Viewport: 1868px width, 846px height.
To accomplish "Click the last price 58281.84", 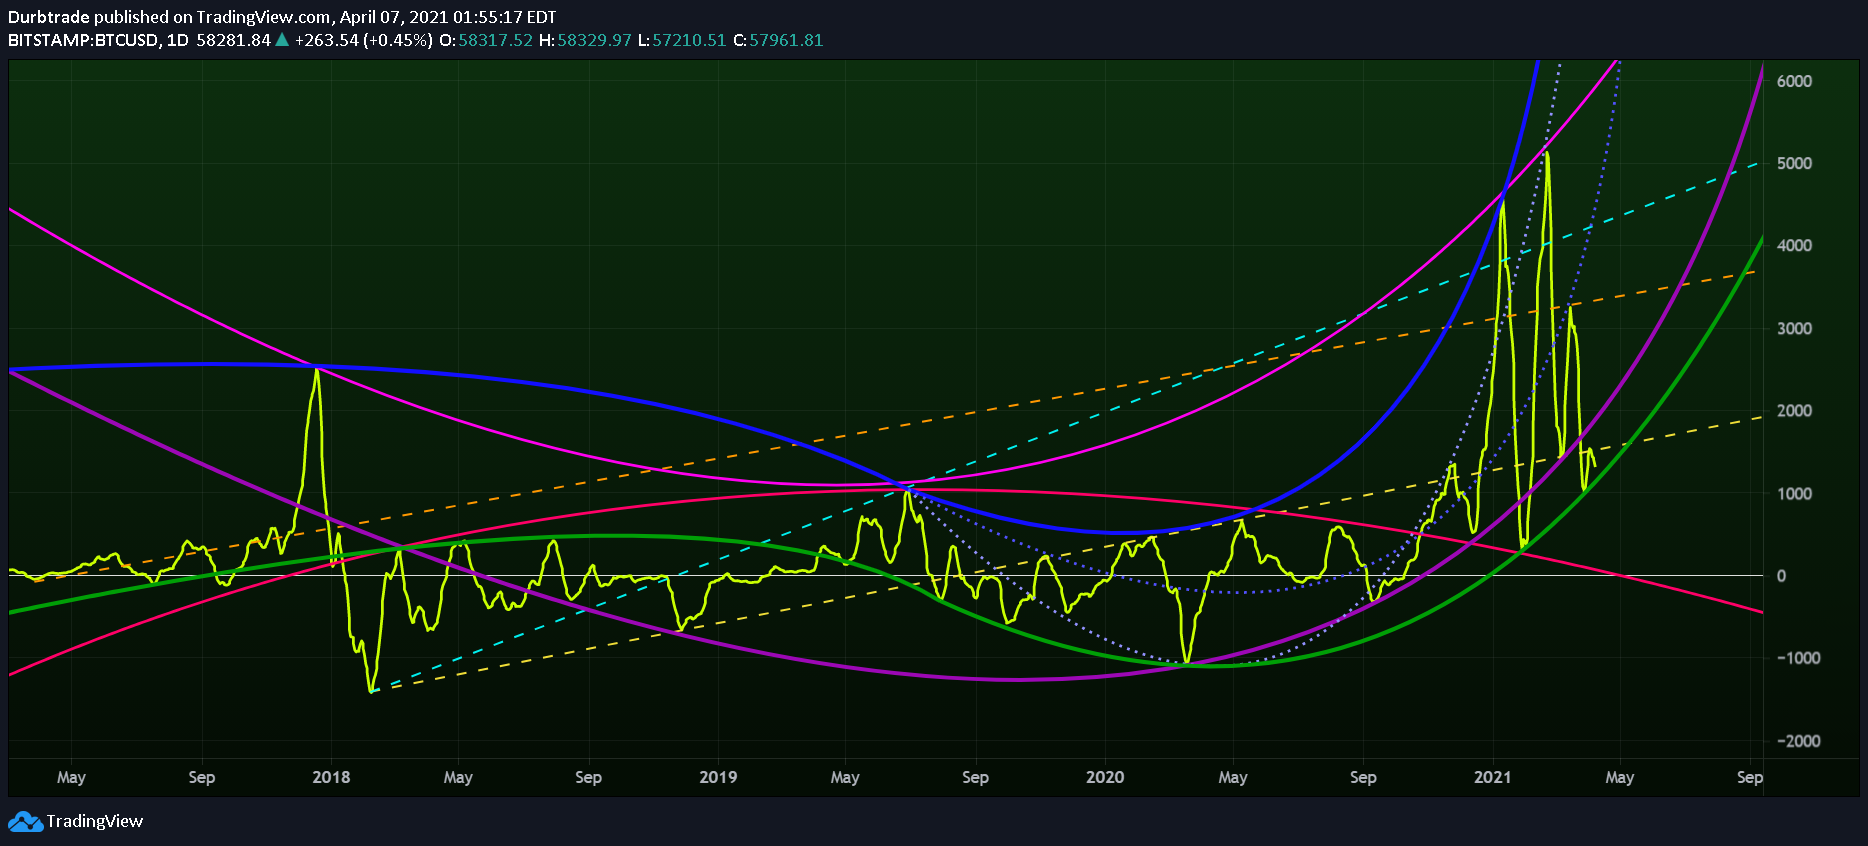I will pos(234,40).
